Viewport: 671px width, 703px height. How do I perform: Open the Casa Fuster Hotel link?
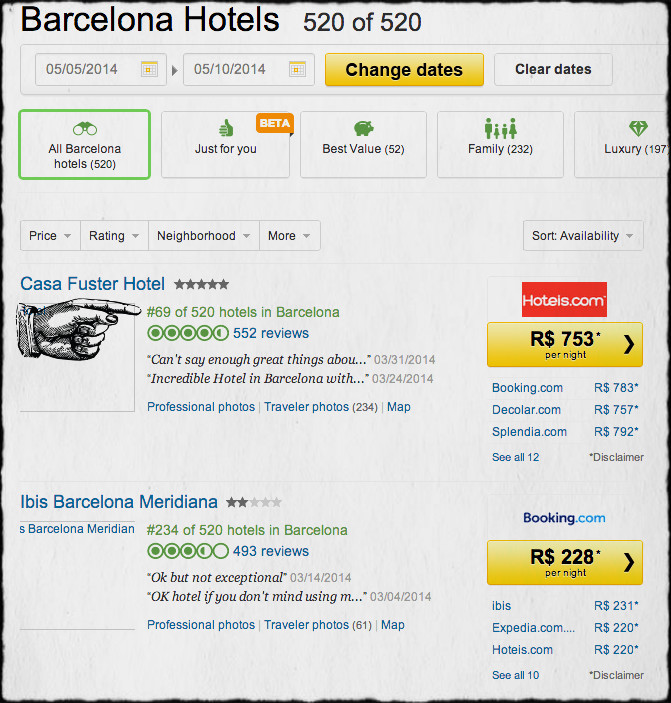[93, 284]
